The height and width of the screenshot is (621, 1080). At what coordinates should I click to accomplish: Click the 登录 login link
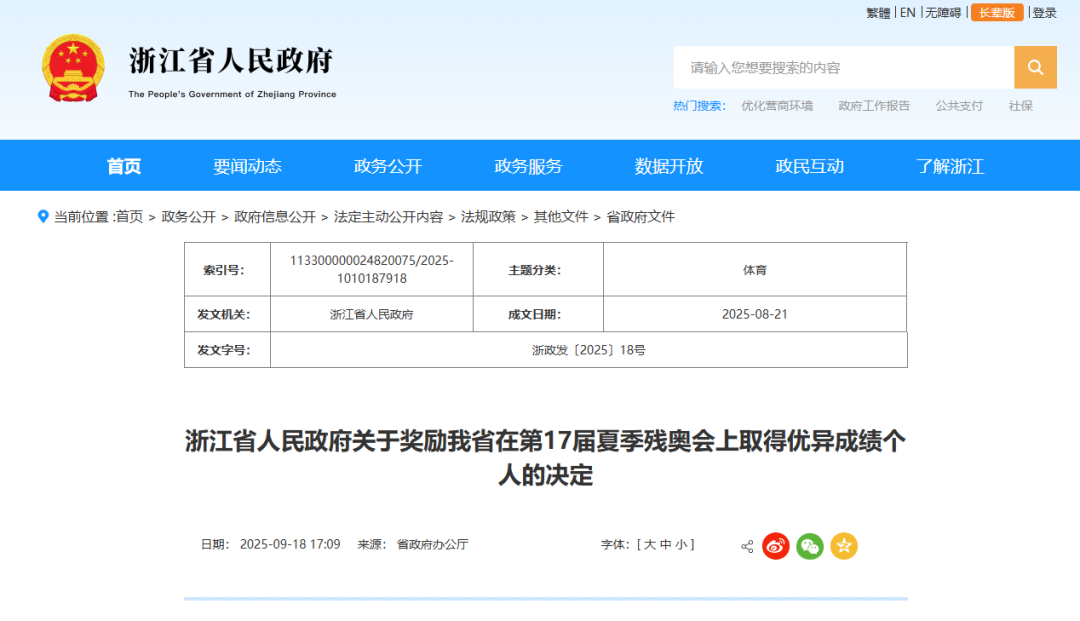point(1044,13)
